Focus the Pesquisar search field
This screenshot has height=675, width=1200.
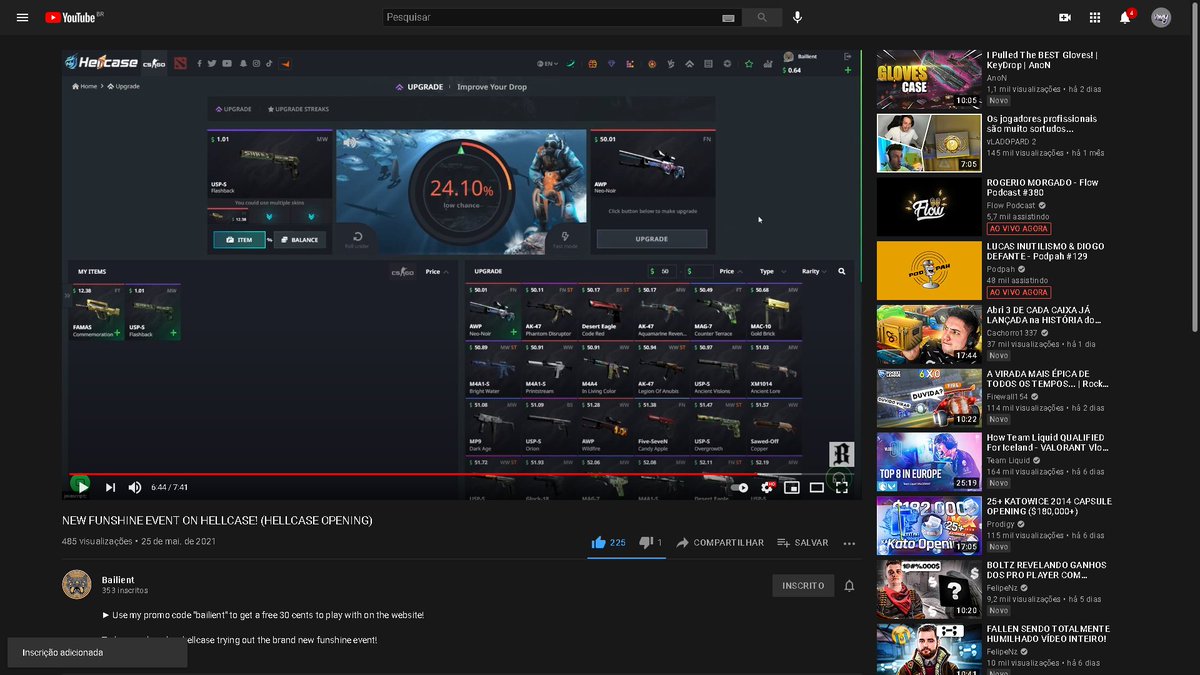pos(550,17)
